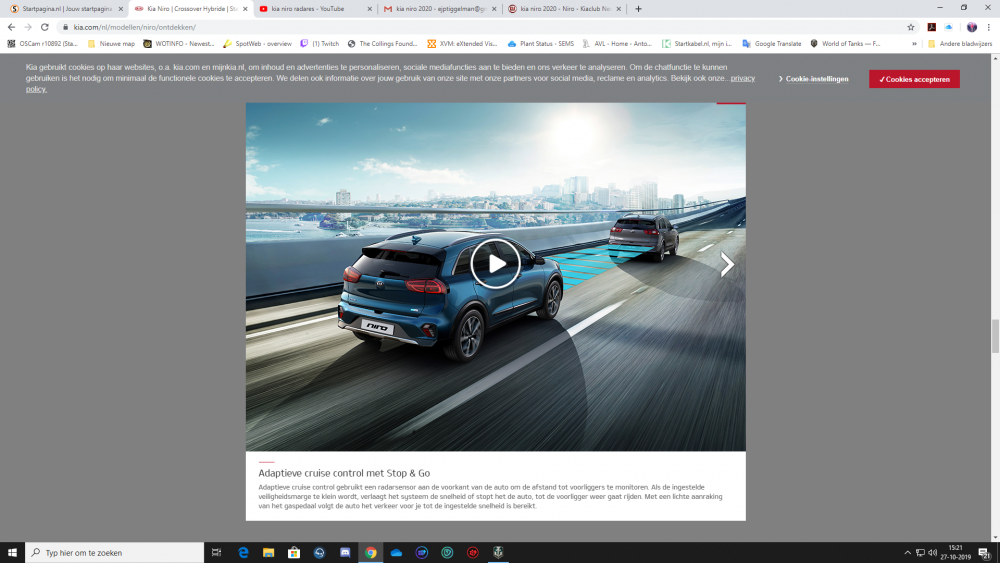This screenshot has height=563, width=1000.
Task: Click the Windows search box
Action: tap(115, 552)
